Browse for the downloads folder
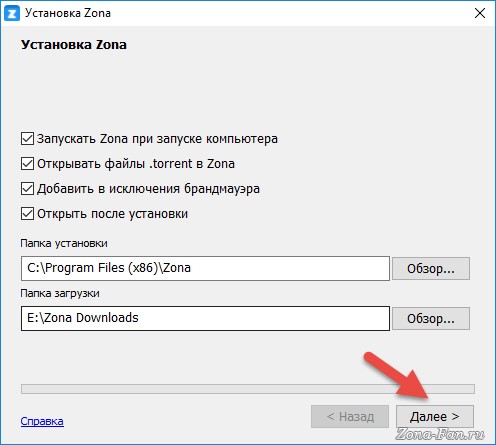The image size is (496, 445). (431, 318)
